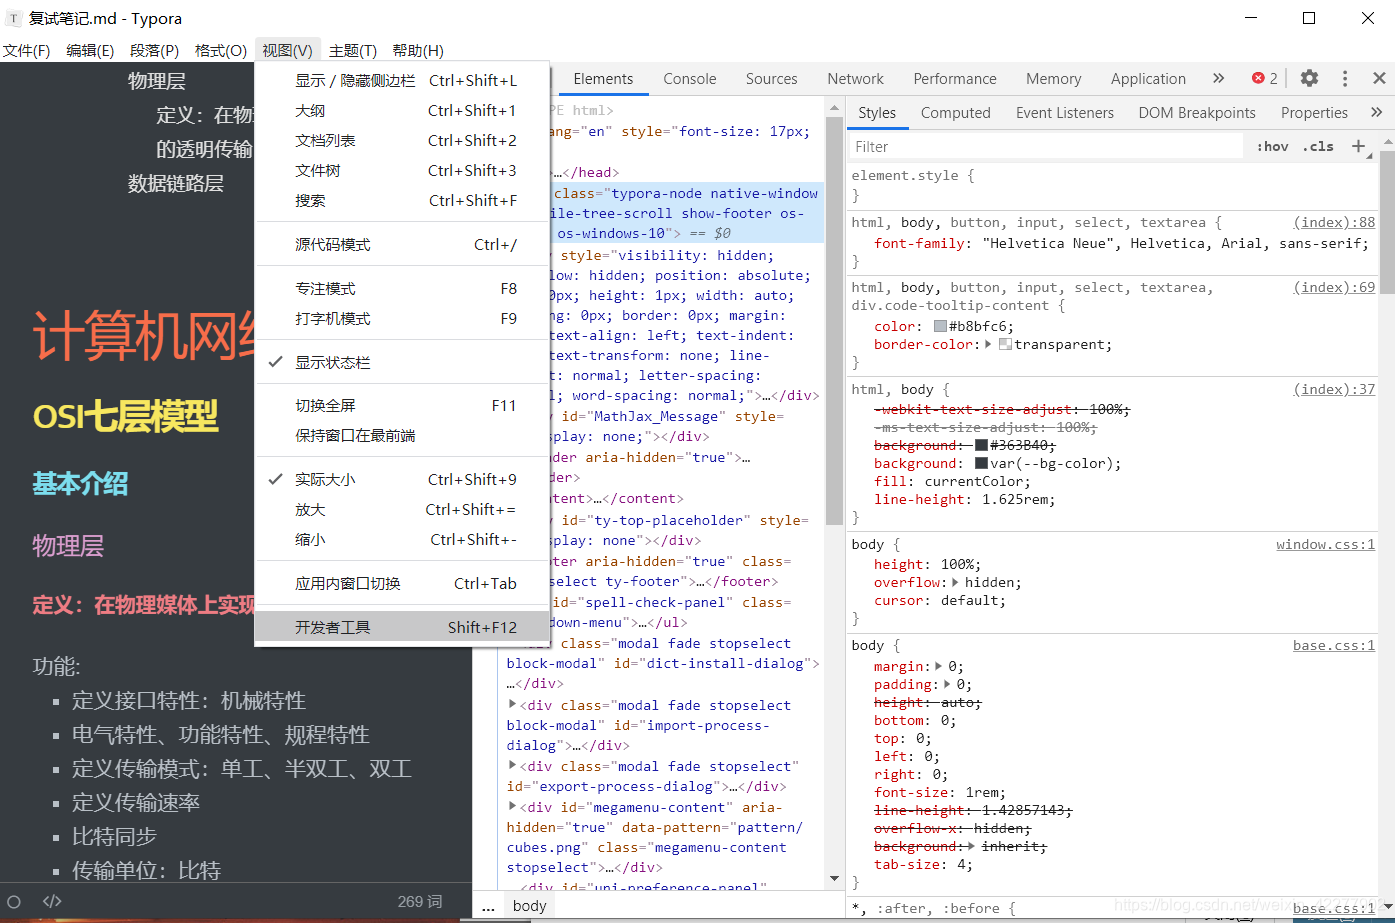Screen dimensions: 1395x923
Task: Expand the margin property triangle
Action: pos(939,666)
